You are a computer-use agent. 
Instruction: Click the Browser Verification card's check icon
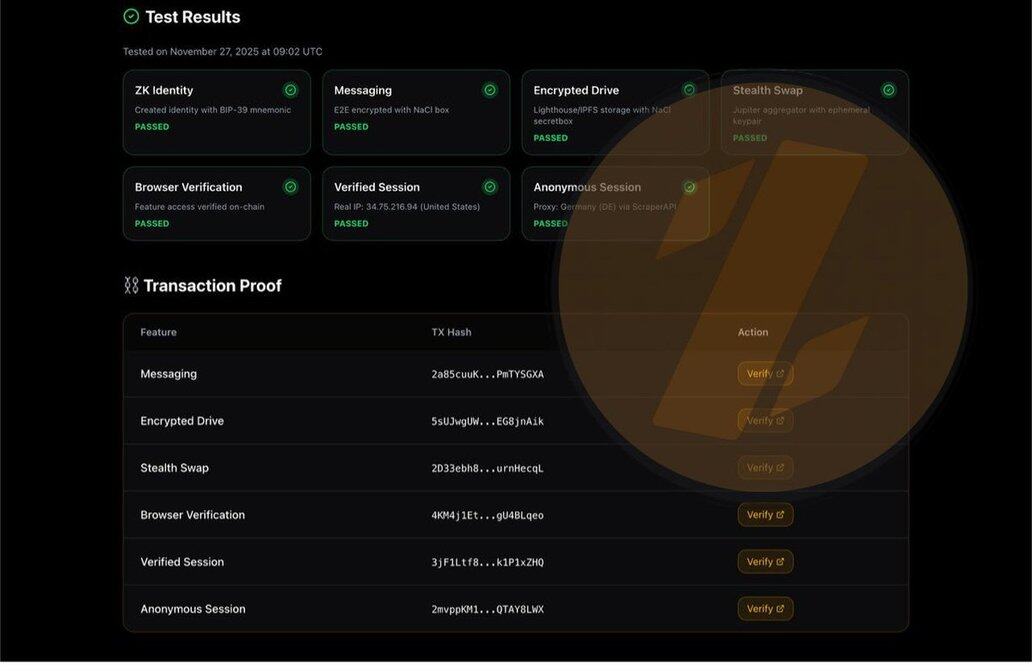[290, 187]
